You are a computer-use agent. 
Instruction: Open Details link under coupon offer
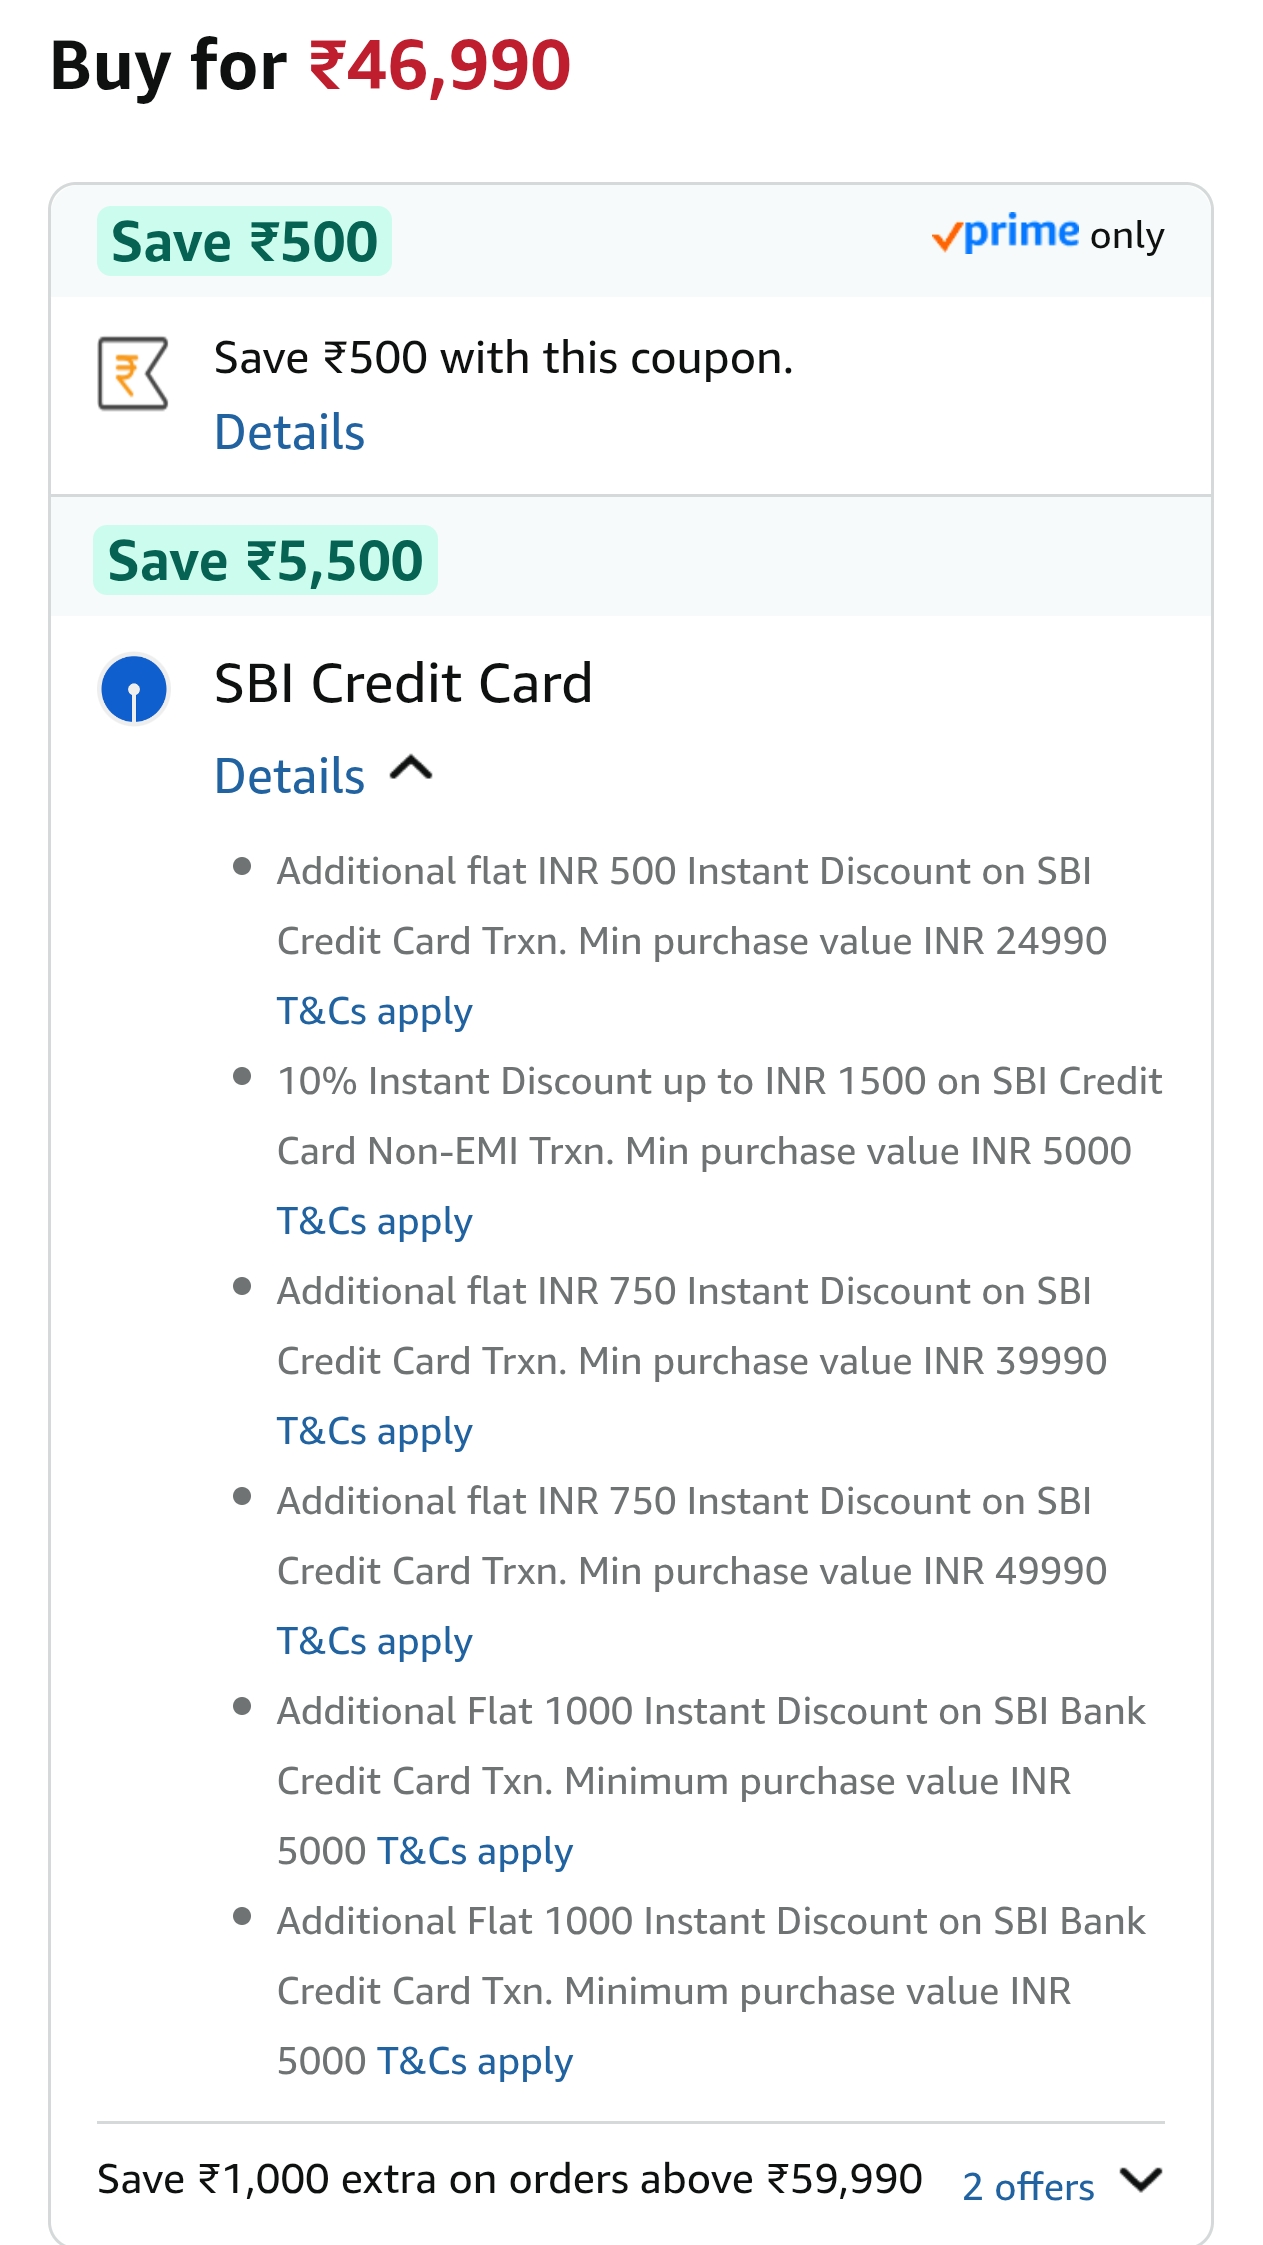point(290,432)
